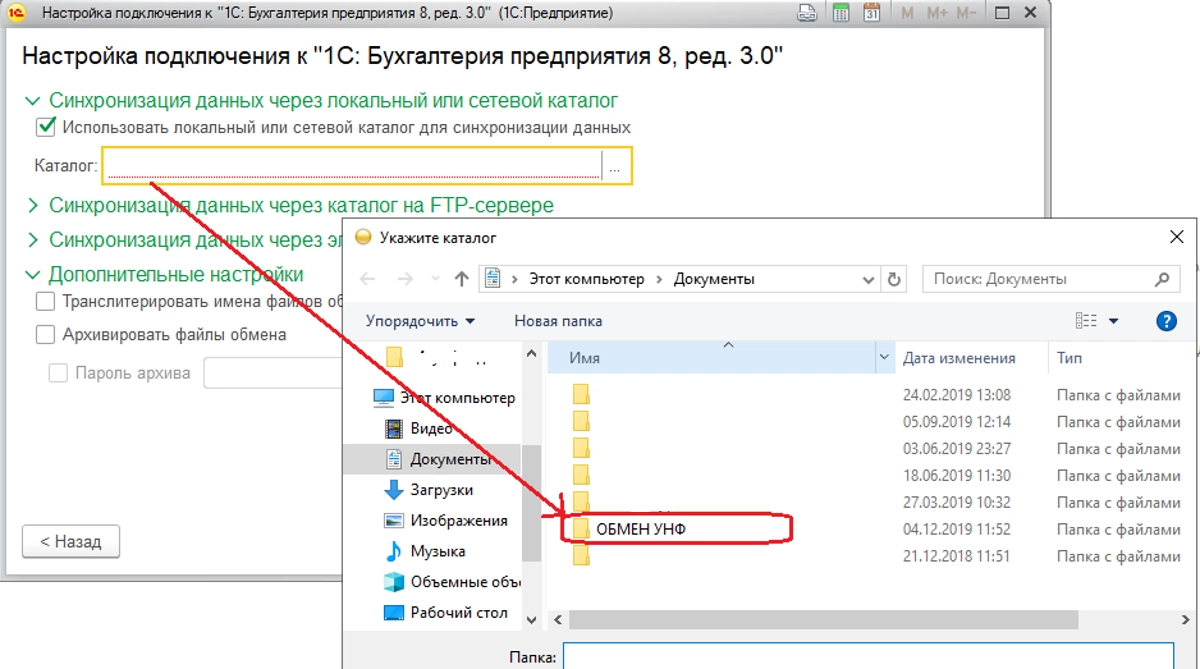1200x669 pixels.
Task: Click the navigation pane scroll down arrow
Action: [x=531, y=620]
